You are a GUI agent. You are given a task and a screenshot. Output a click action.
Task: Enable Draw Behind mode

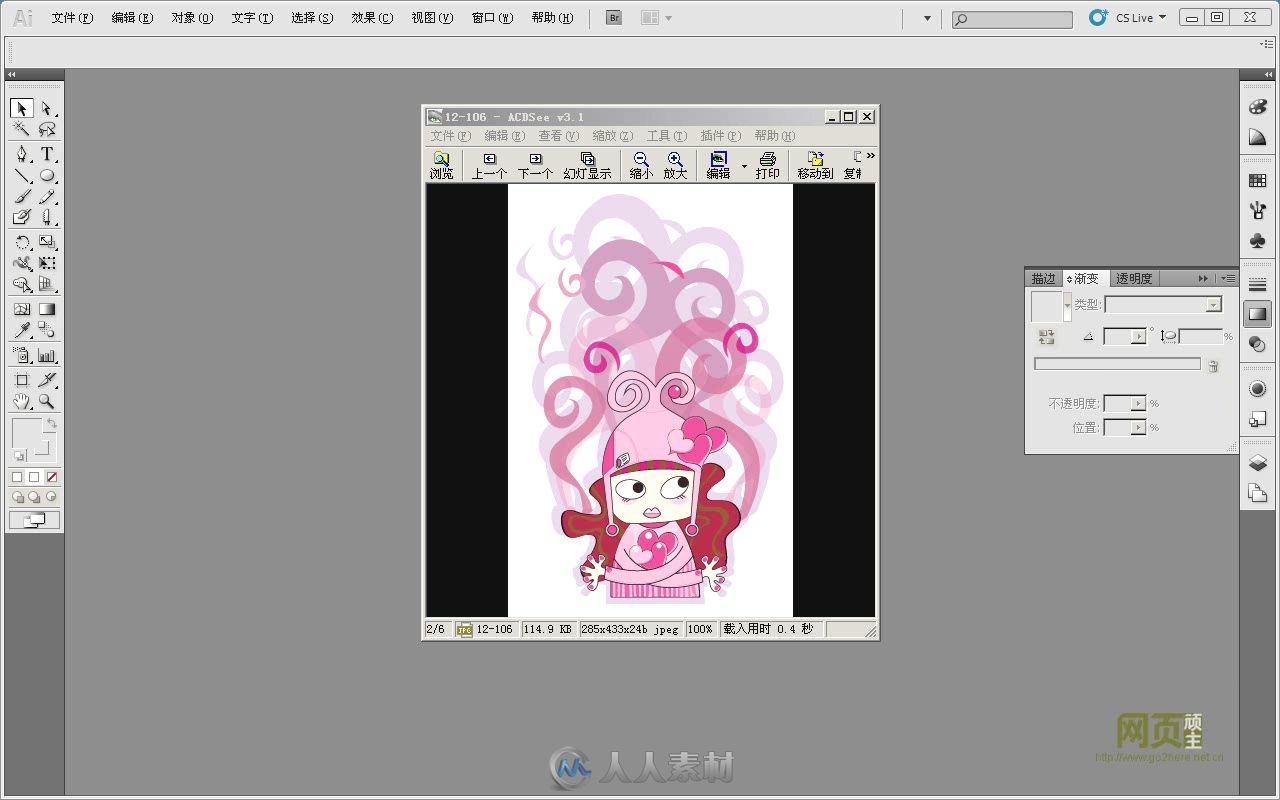click(34, 497)
